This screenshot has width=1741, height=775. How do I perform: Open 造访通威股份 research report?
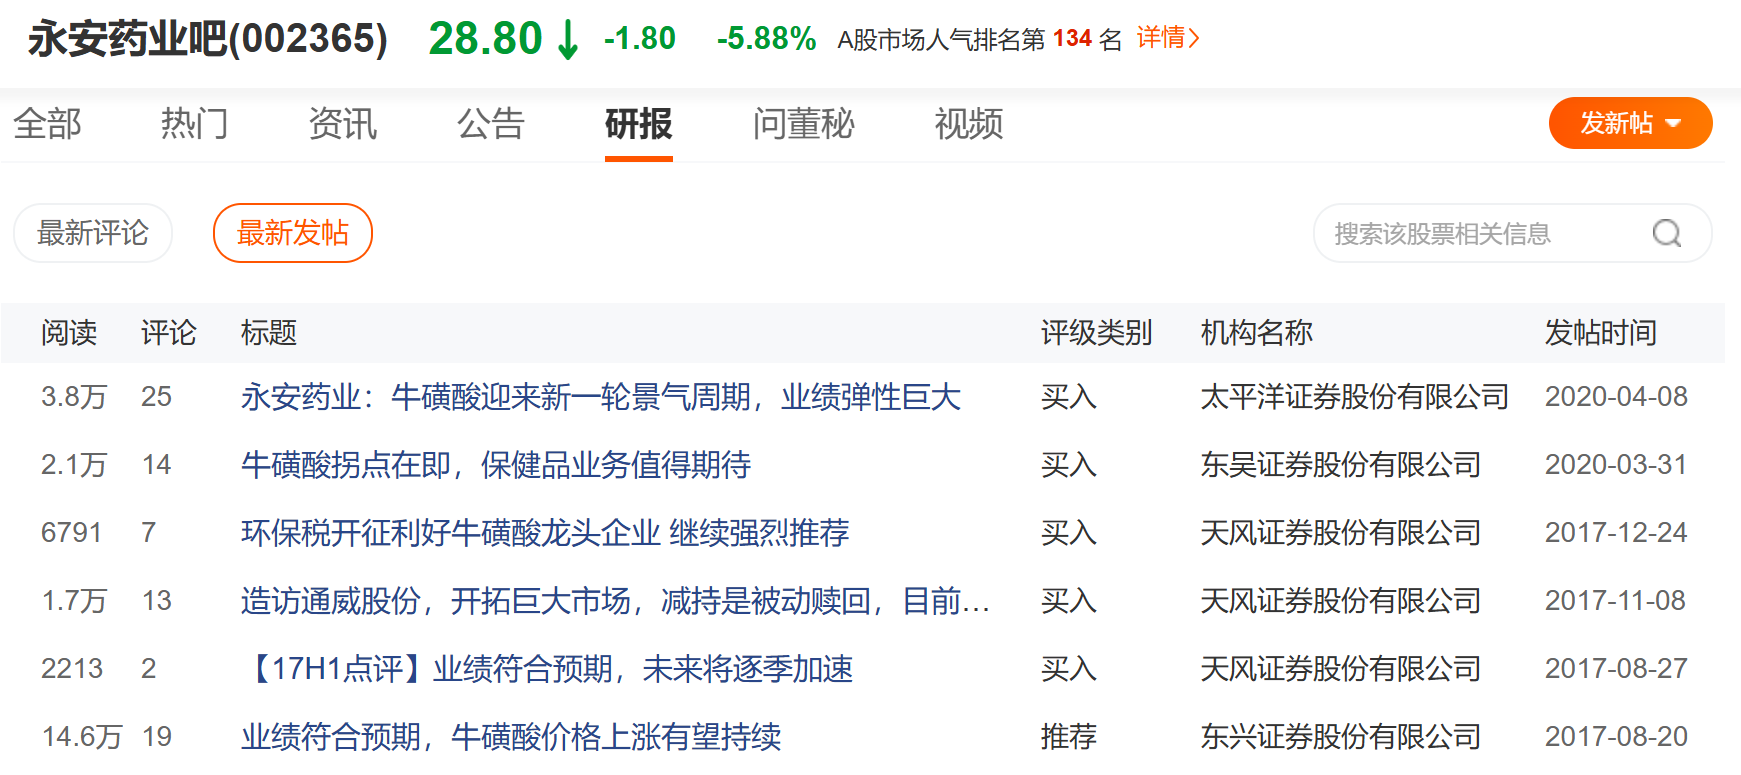[x=616, y=601]
